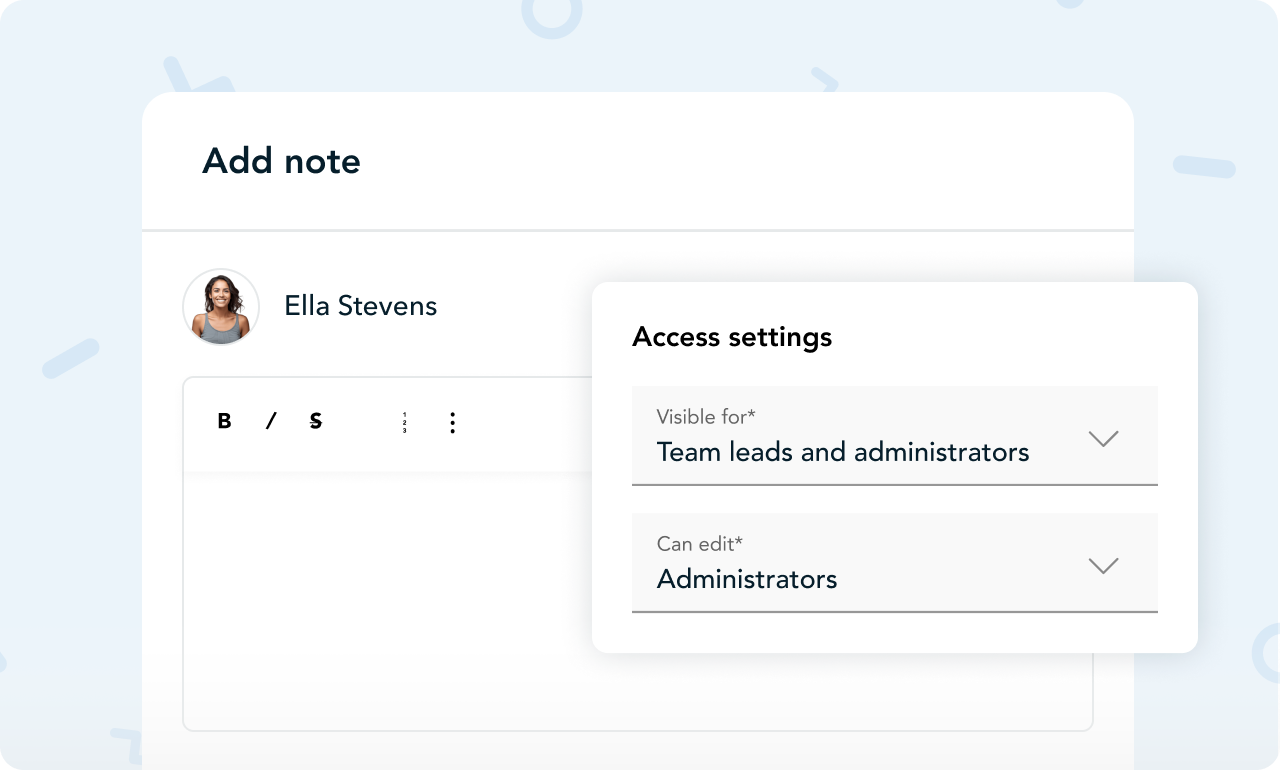Open the three-dot more options menu

coord(452,423)
